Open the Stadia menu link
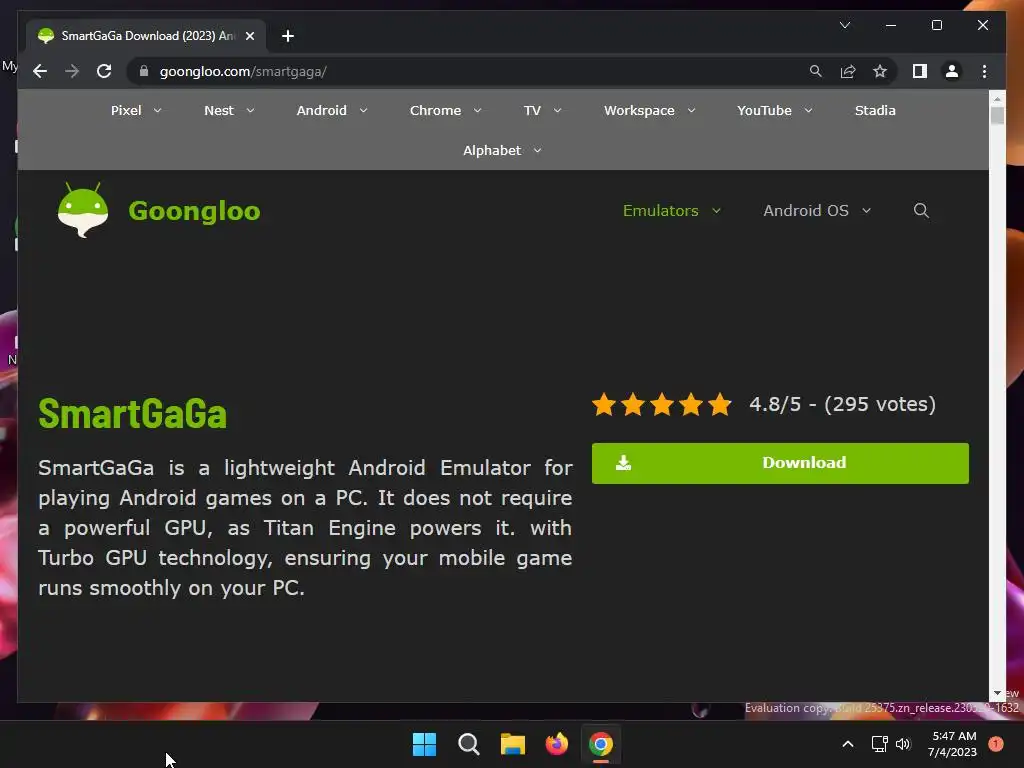Image resolution: width=1024 pixels, height=768 pixels. coord(875,110)
